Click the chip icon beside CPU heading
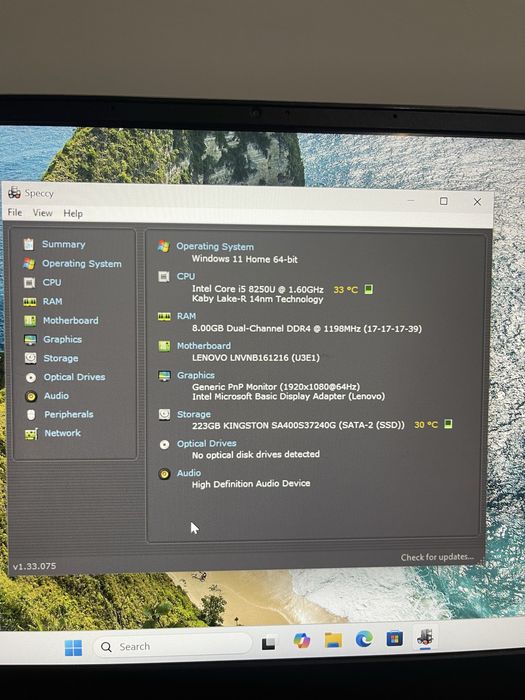525x700 pixels. (164, 277)
